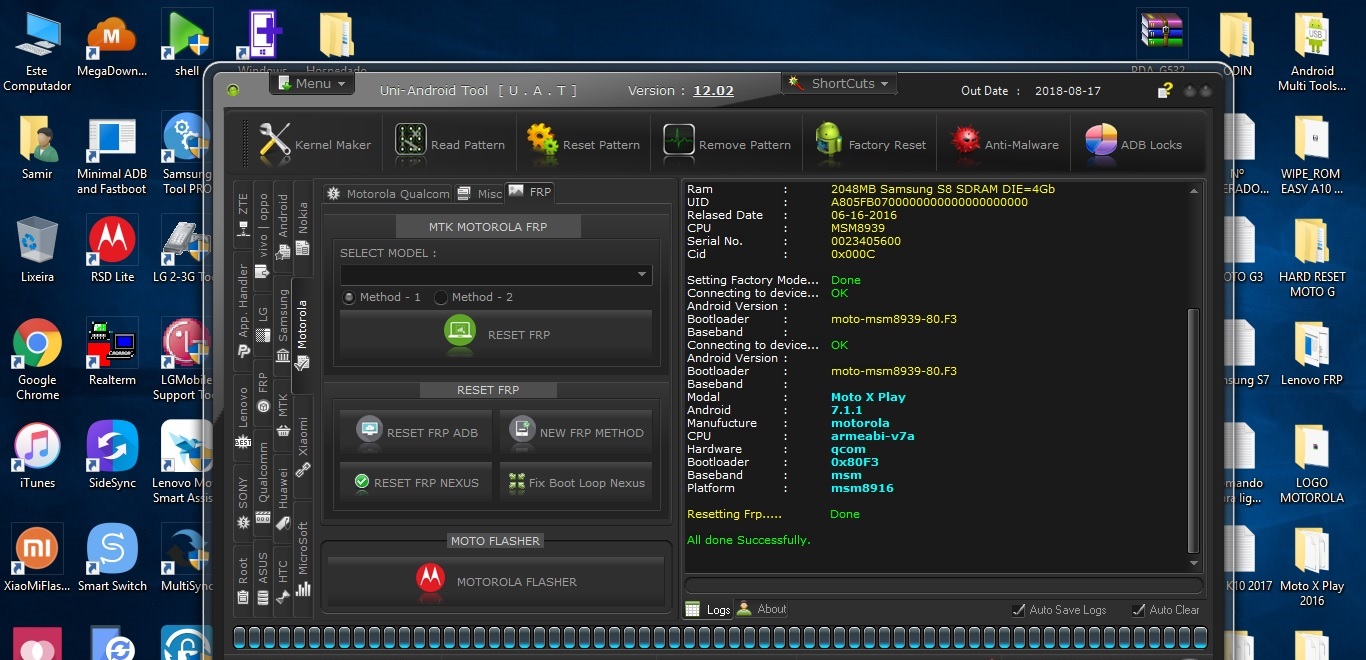The height and width of the screenshot is (660, 1366).
Task: Open the HARD RESET MOTO G folder
Action: point(1312,257)
